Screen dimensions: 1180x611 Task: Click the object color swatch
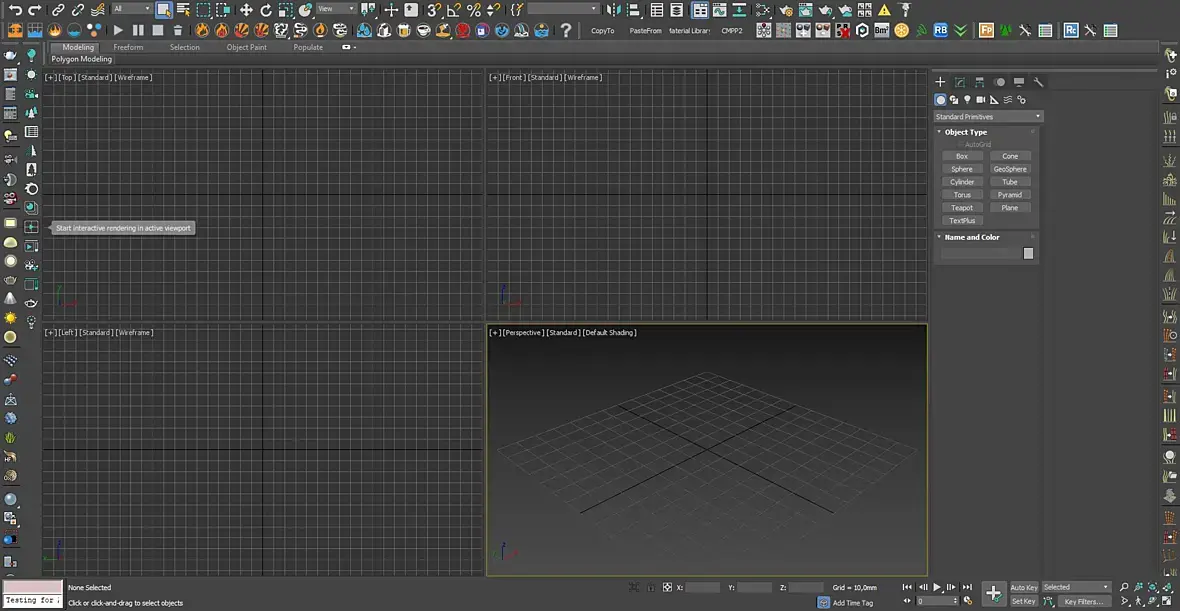[x=1028, y=253]
